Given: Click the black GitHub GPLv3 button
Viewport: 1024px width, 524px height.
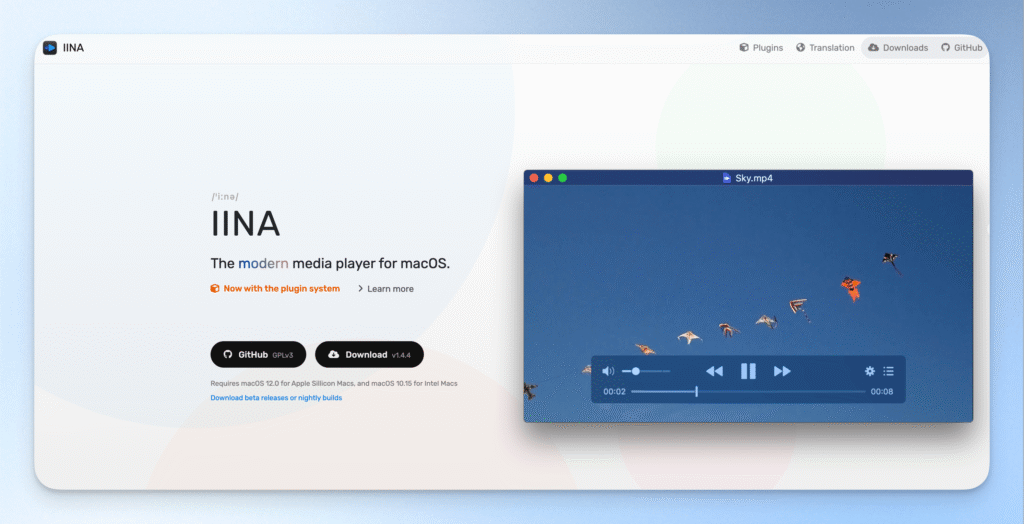Looking at the screenshot, I should point(258,354).
